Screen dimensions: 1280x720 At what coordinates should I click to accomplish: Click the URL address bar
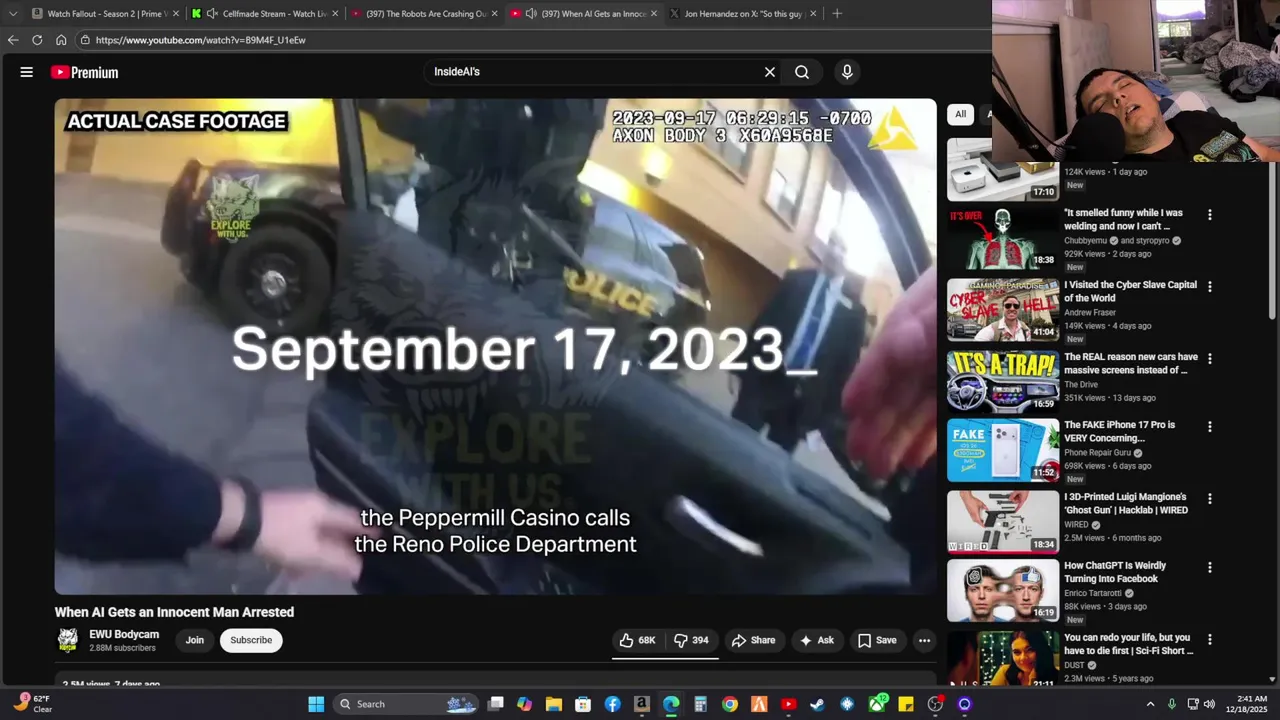pyautogui.click(x=530, y=40)
